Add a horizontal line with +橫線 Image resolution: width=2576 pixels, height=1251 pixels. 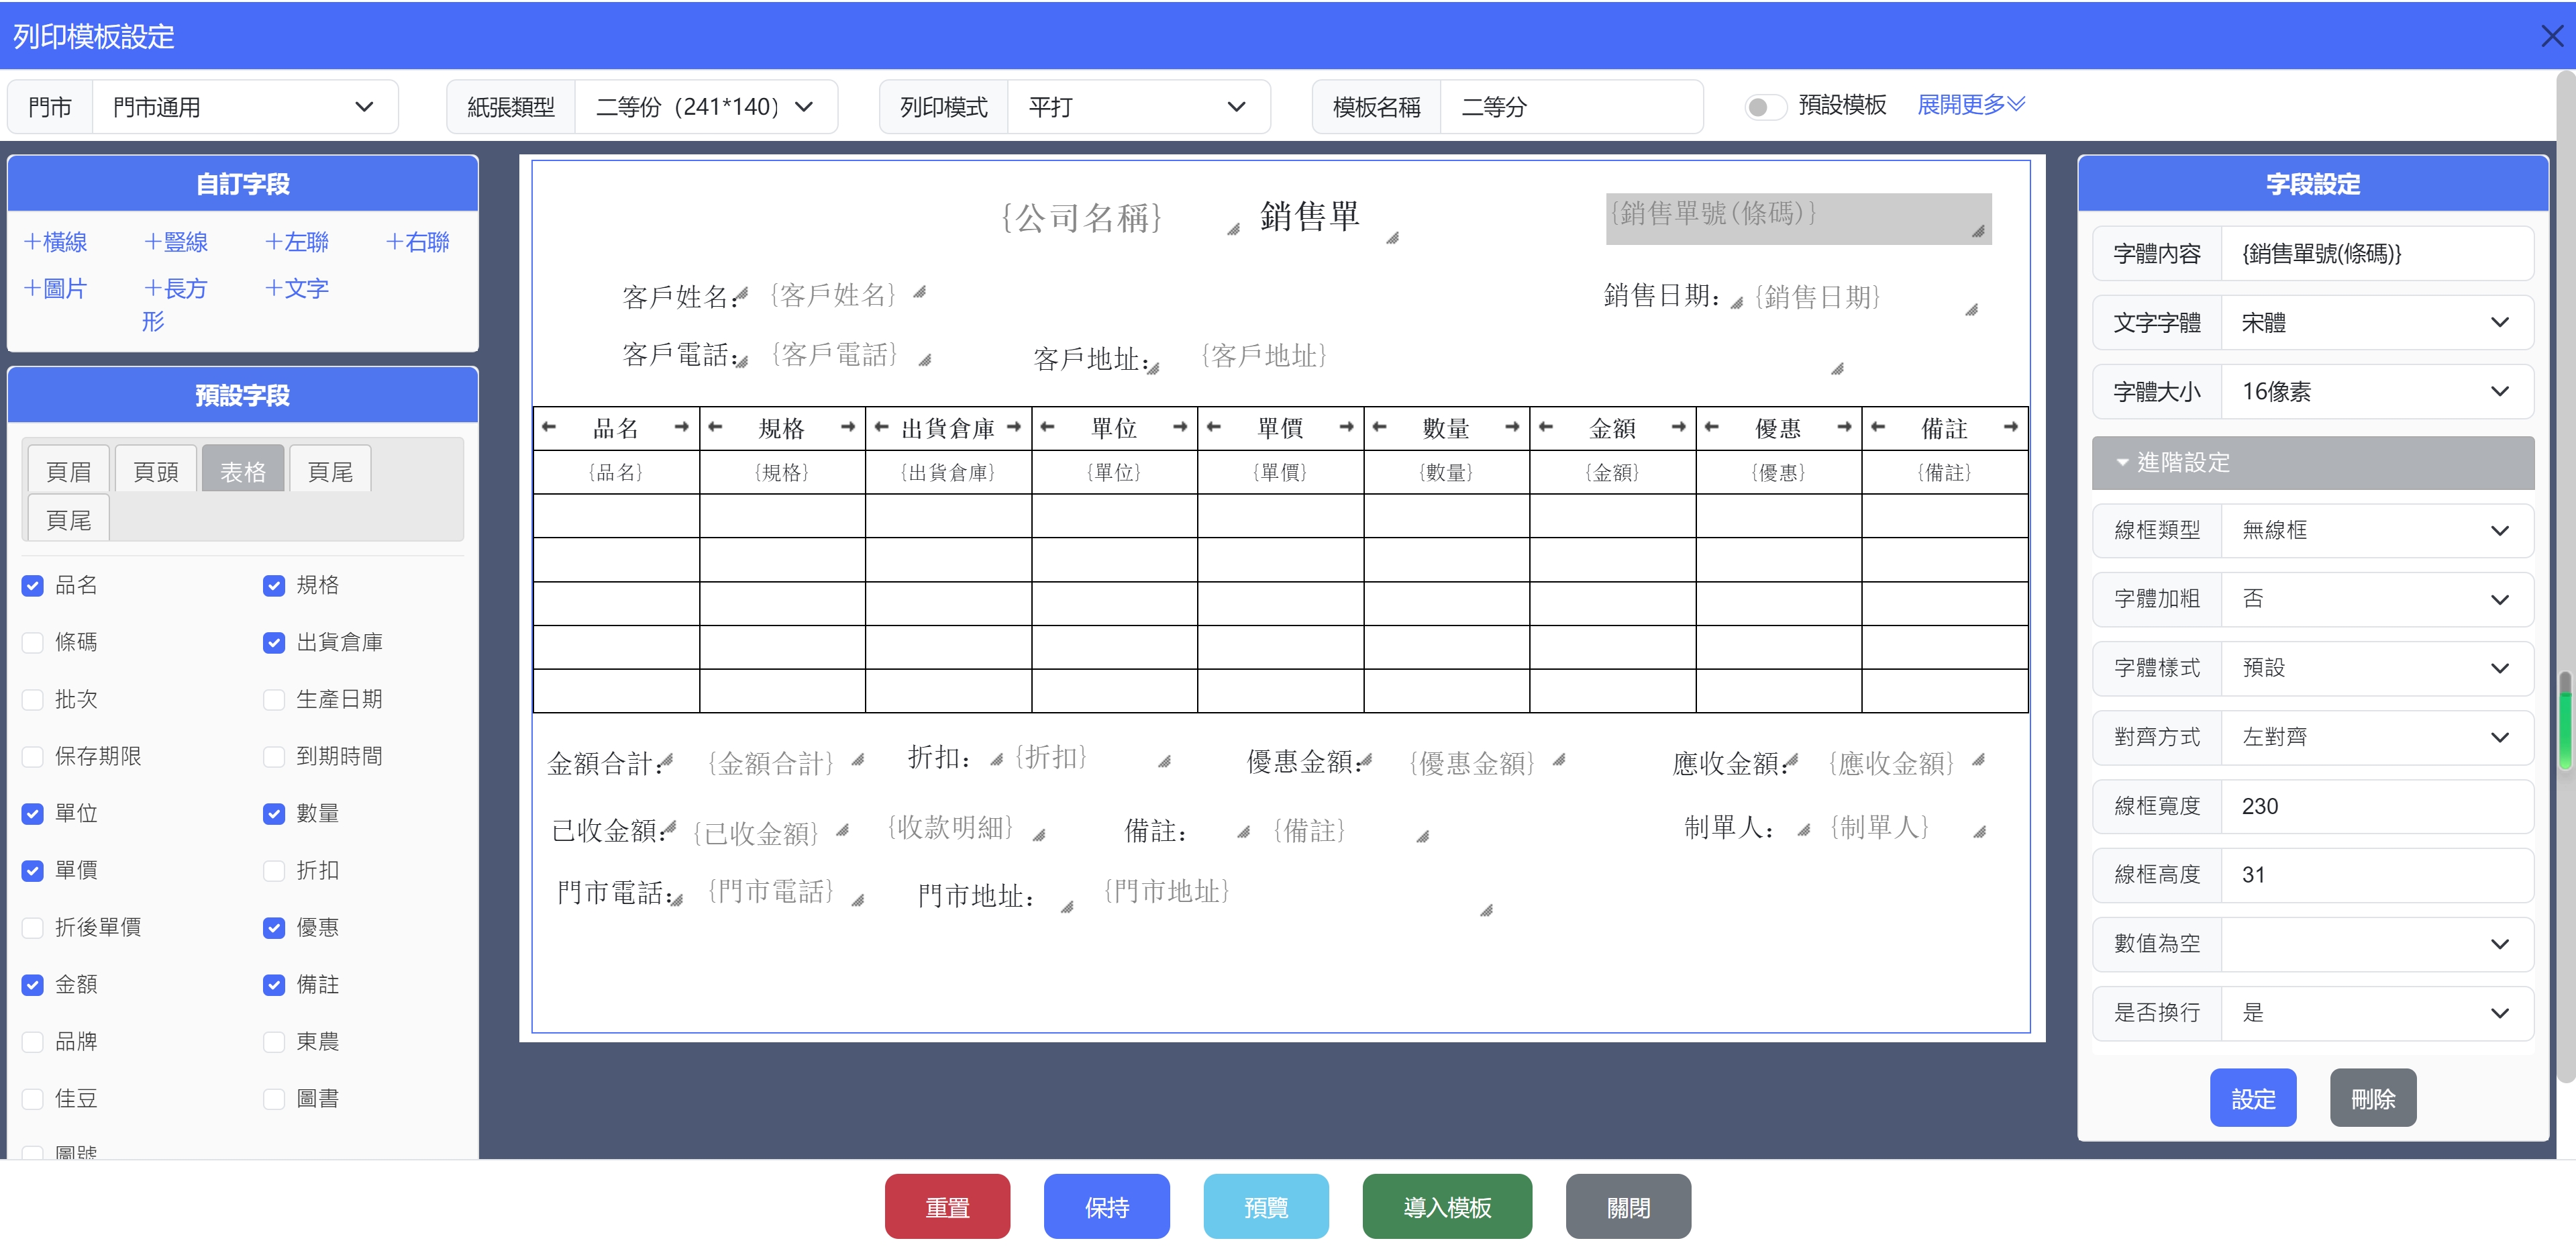click(x=55, y=242)
